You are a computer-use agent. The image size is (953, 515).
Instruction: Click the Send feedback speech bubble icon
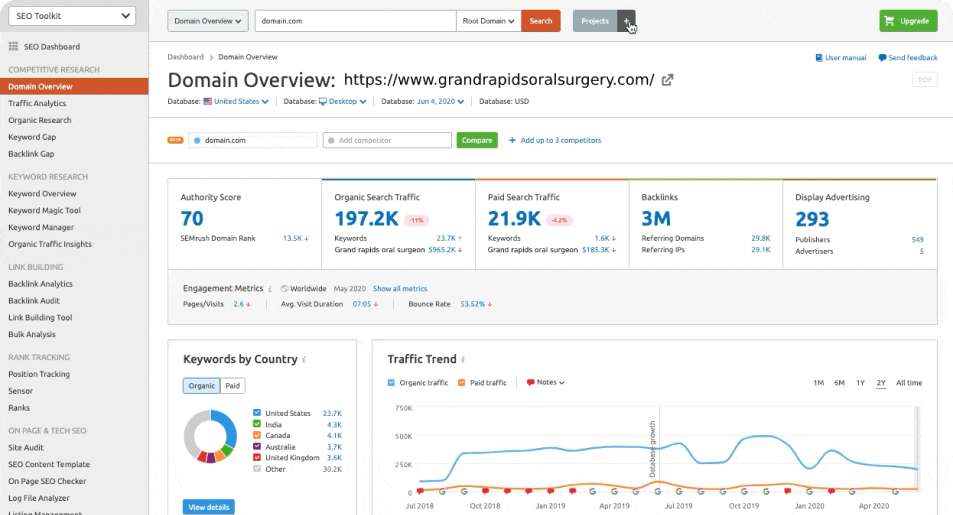[x=882, y=58]
